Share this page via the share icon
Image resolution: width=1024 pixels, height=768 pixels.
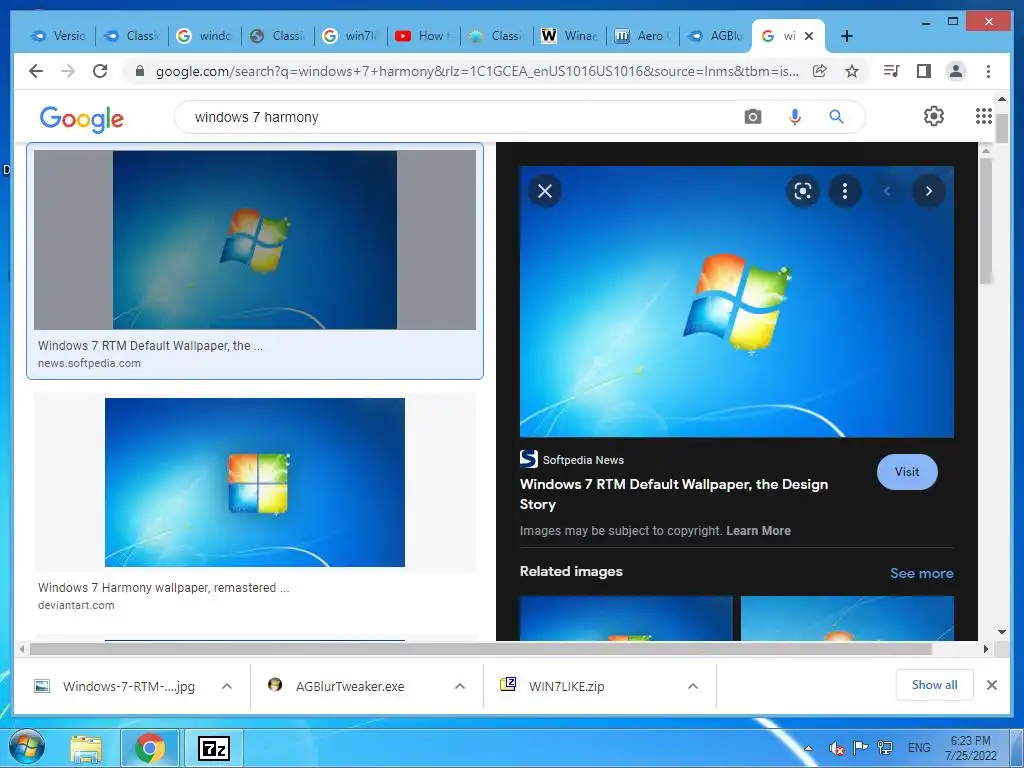(820, 71)
